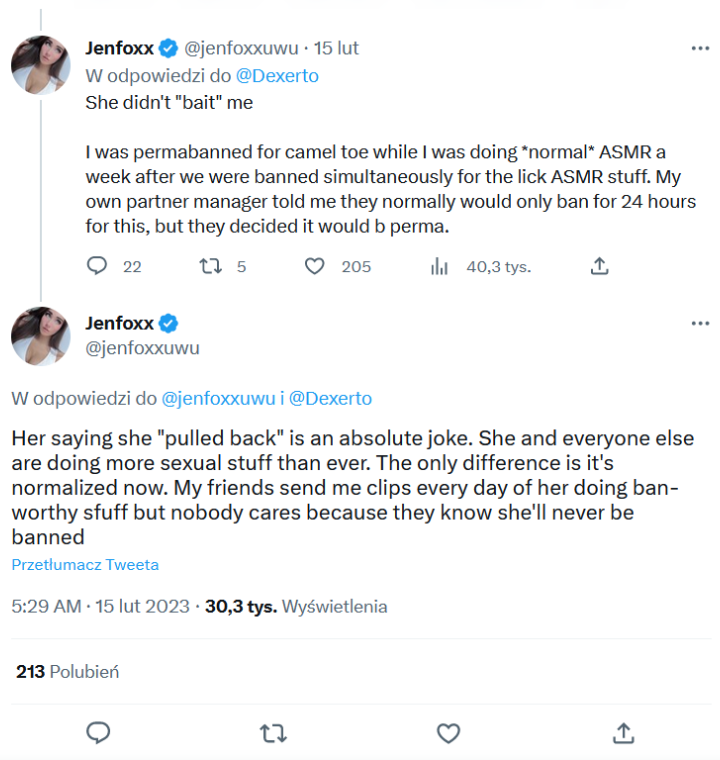Screen dimensions: 720x760
Task: Reply to the main tweet at bottom
Action: [98, 733]
